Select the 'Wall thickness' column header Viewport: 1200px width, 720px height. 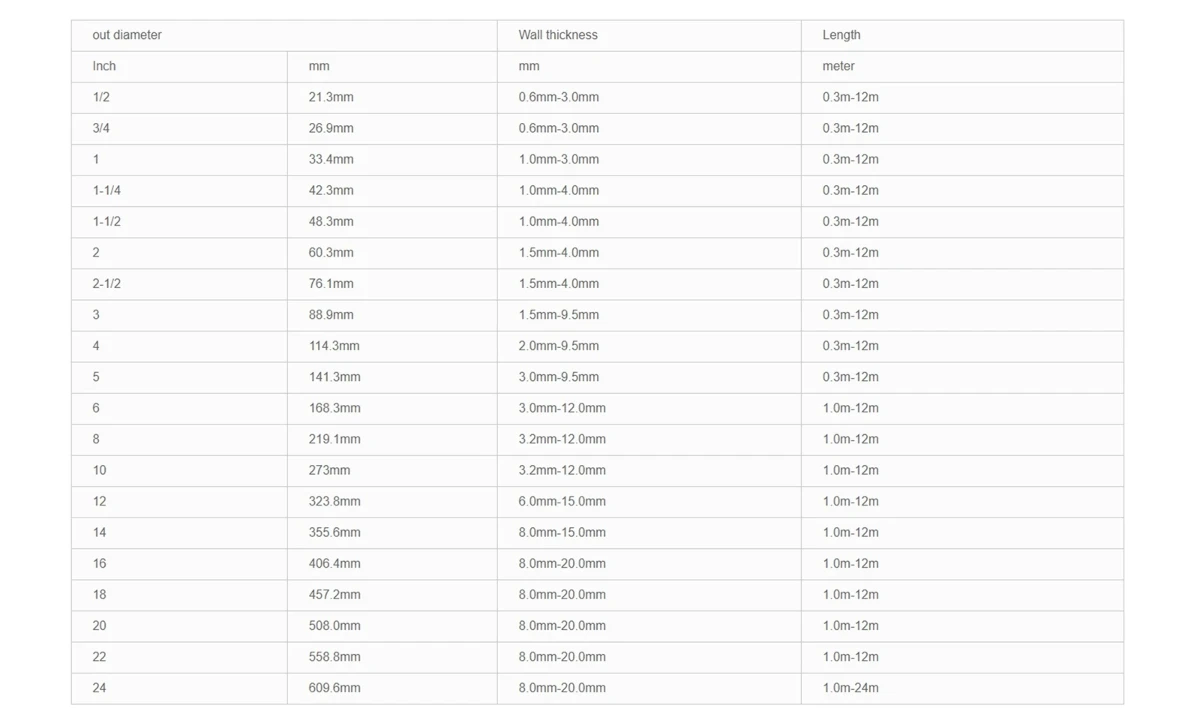649,35
